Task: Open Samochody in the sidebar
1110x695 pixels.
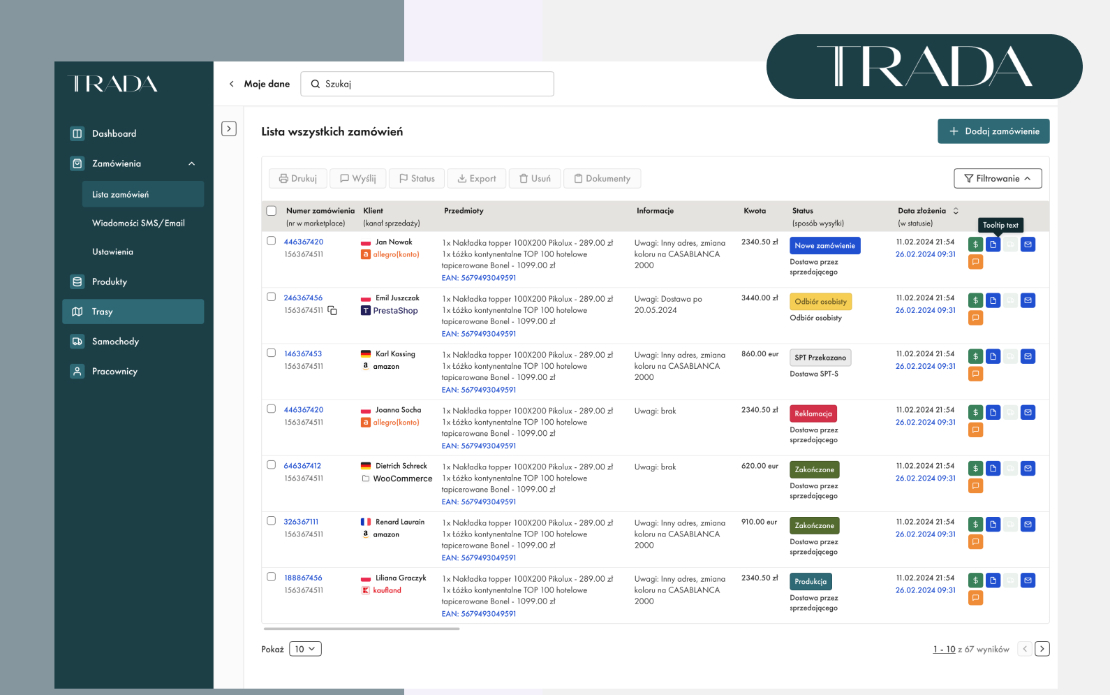Action: pos(133,341)
